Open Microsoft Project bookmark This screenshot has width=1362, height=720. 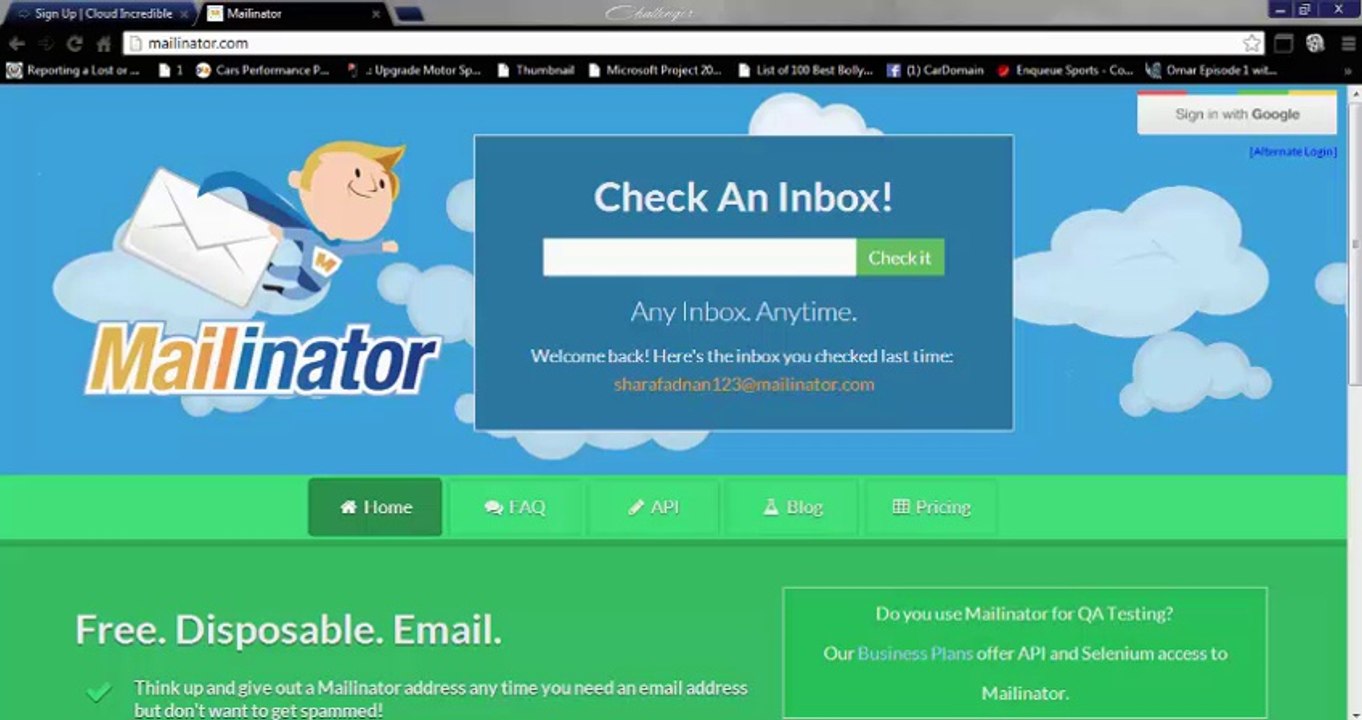tap(655, 71)
